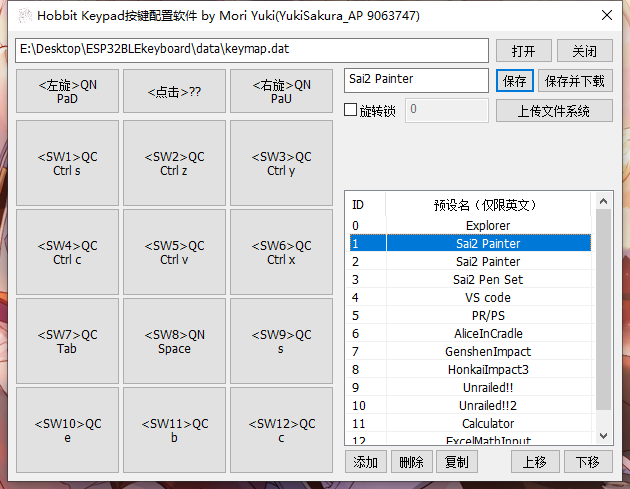Click the 关闭 button
The width and height of the screenshot is (630, 489).
(584, 51)
